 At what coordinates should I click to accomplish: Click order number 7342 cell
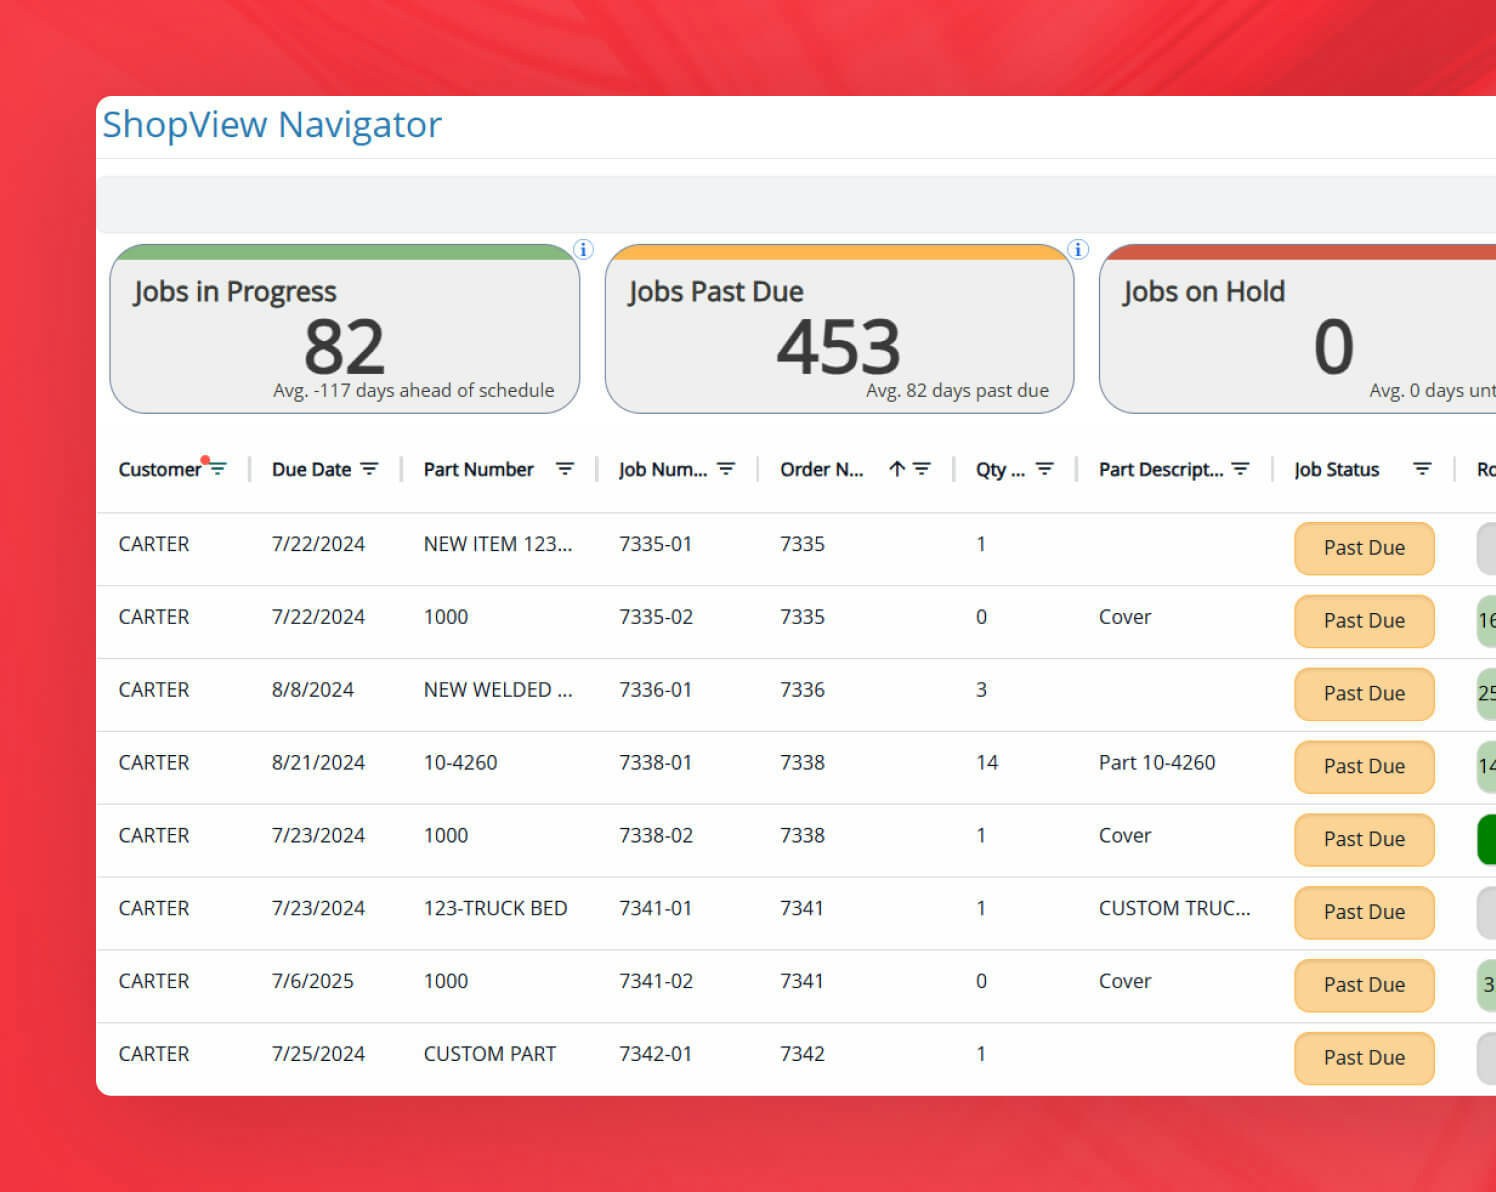pos(802,1054)
